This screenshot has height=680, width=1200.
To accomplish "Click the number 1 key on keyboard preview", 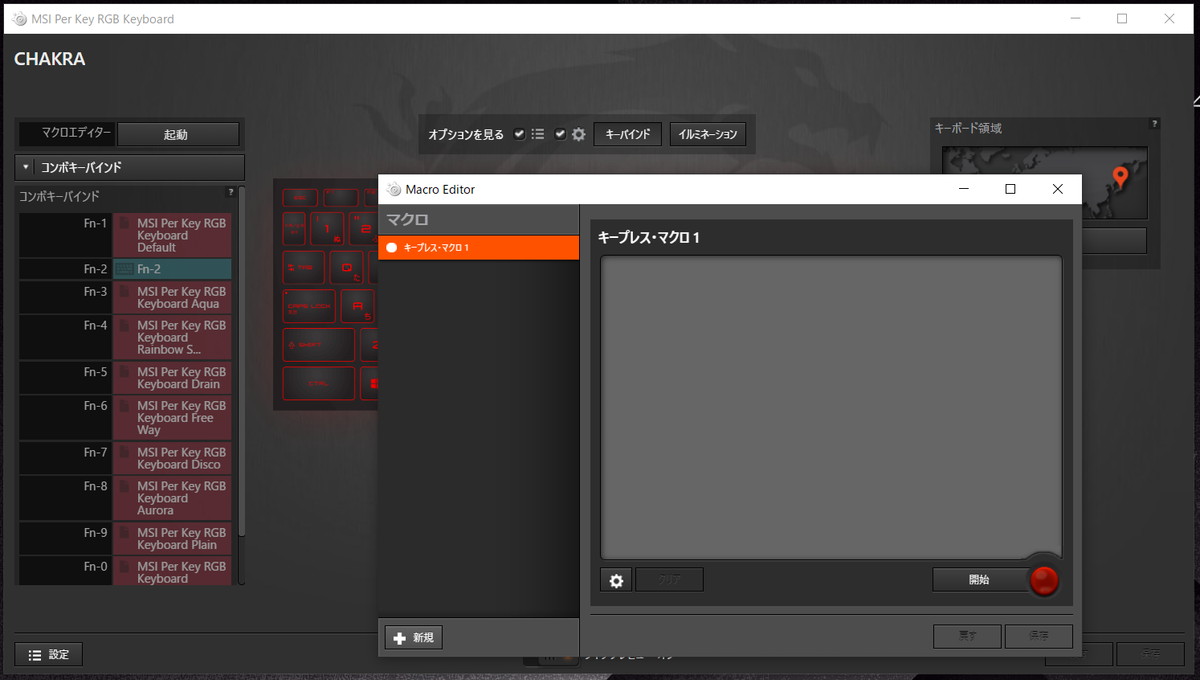I will pos(326,229).
